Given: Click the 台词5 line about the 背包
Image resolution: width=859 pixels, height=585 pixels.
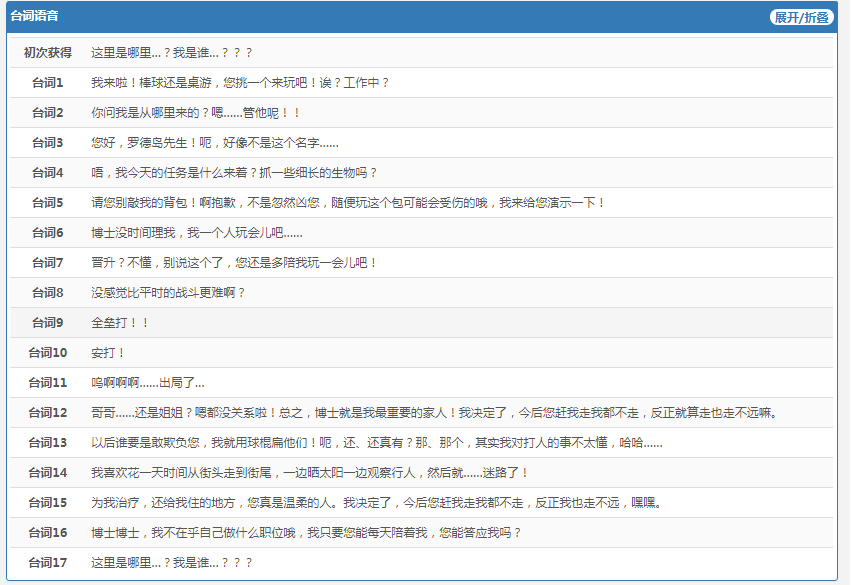Looking at the screenshot, I should (x=348, y=202).
